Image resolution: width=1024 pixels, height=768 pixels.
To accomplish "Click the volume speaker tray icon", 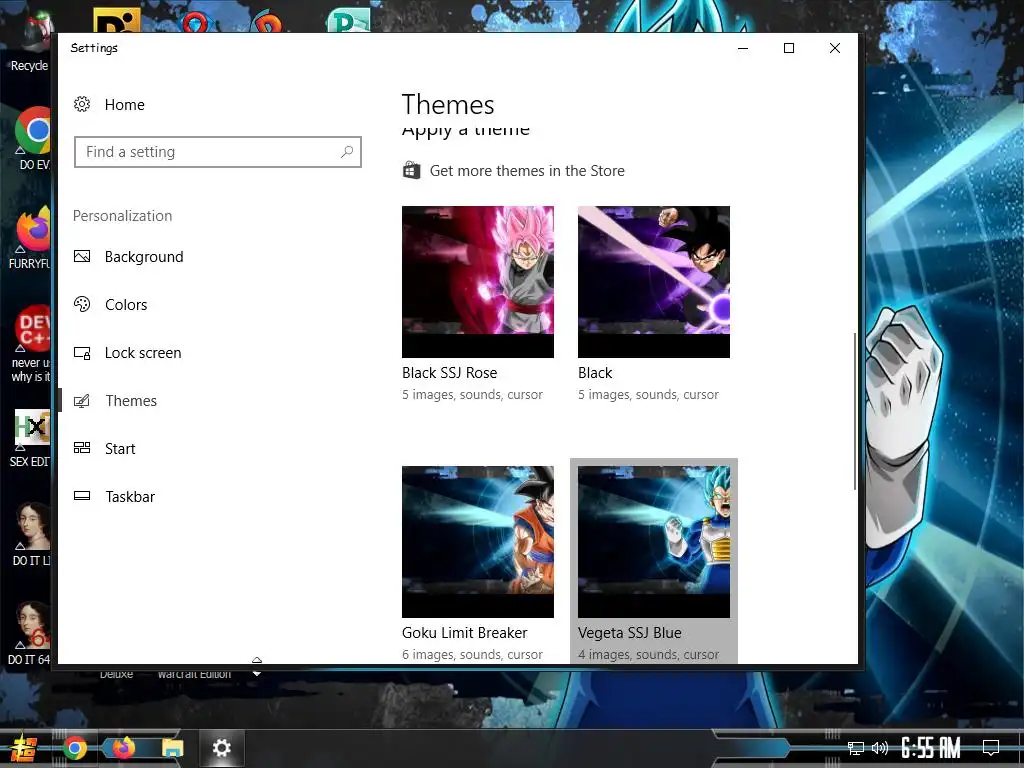I will tap(880, 748).
